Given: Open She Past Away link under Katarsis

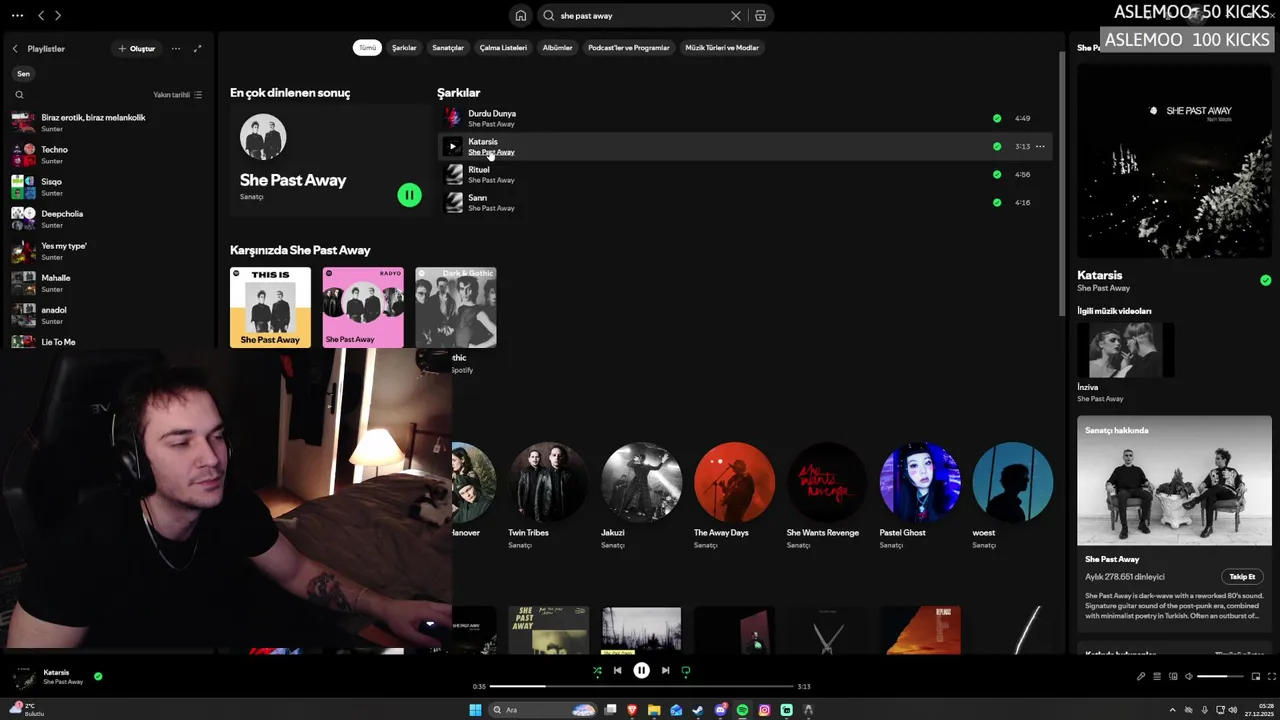Looking at the screenshot, I should point(491,152).
